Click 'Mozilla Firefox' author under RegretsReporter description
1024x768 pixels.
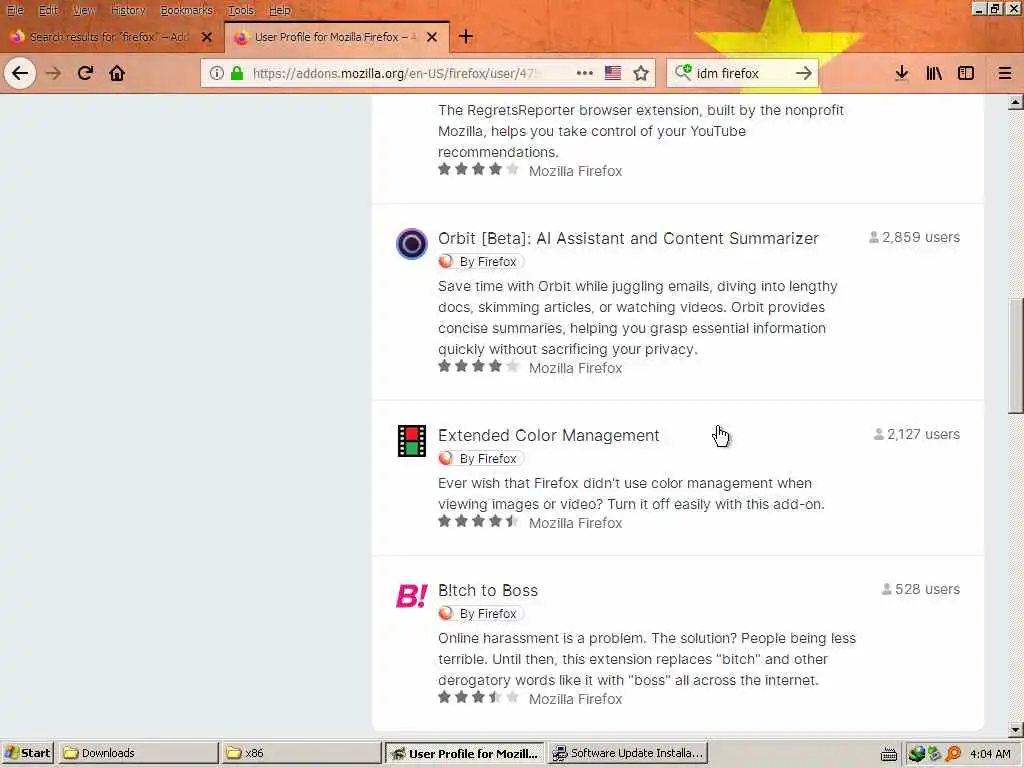point(575,171)
